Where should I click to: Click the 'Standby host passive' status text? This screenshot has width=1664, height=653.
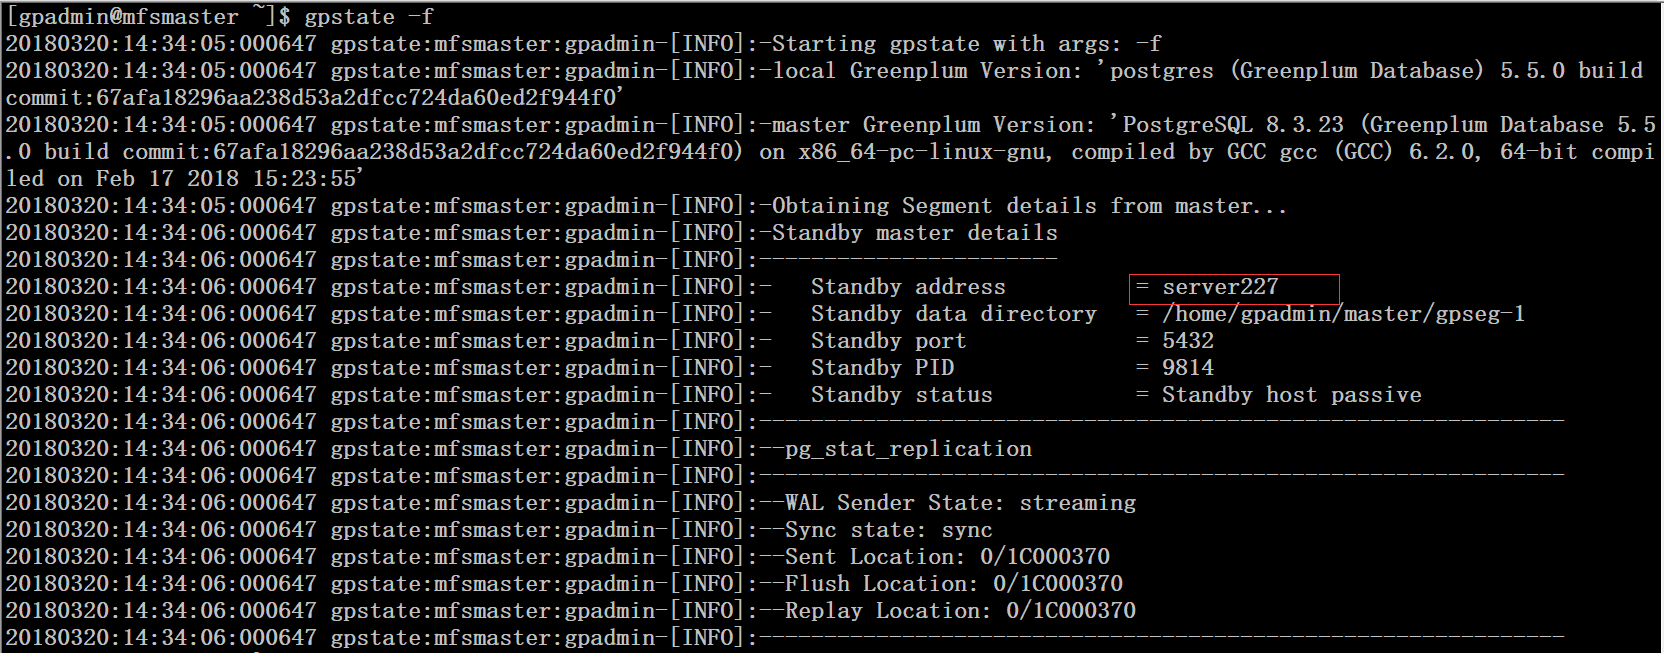1291,395
